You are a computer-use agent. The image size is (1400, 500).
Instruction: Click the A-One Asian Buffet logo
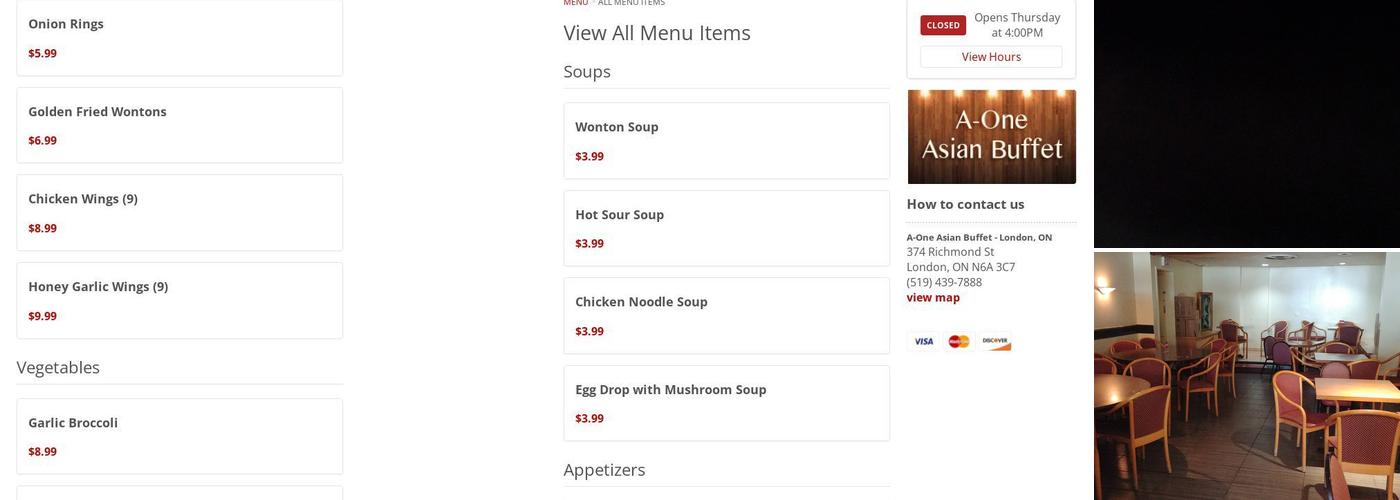(991, 137)
